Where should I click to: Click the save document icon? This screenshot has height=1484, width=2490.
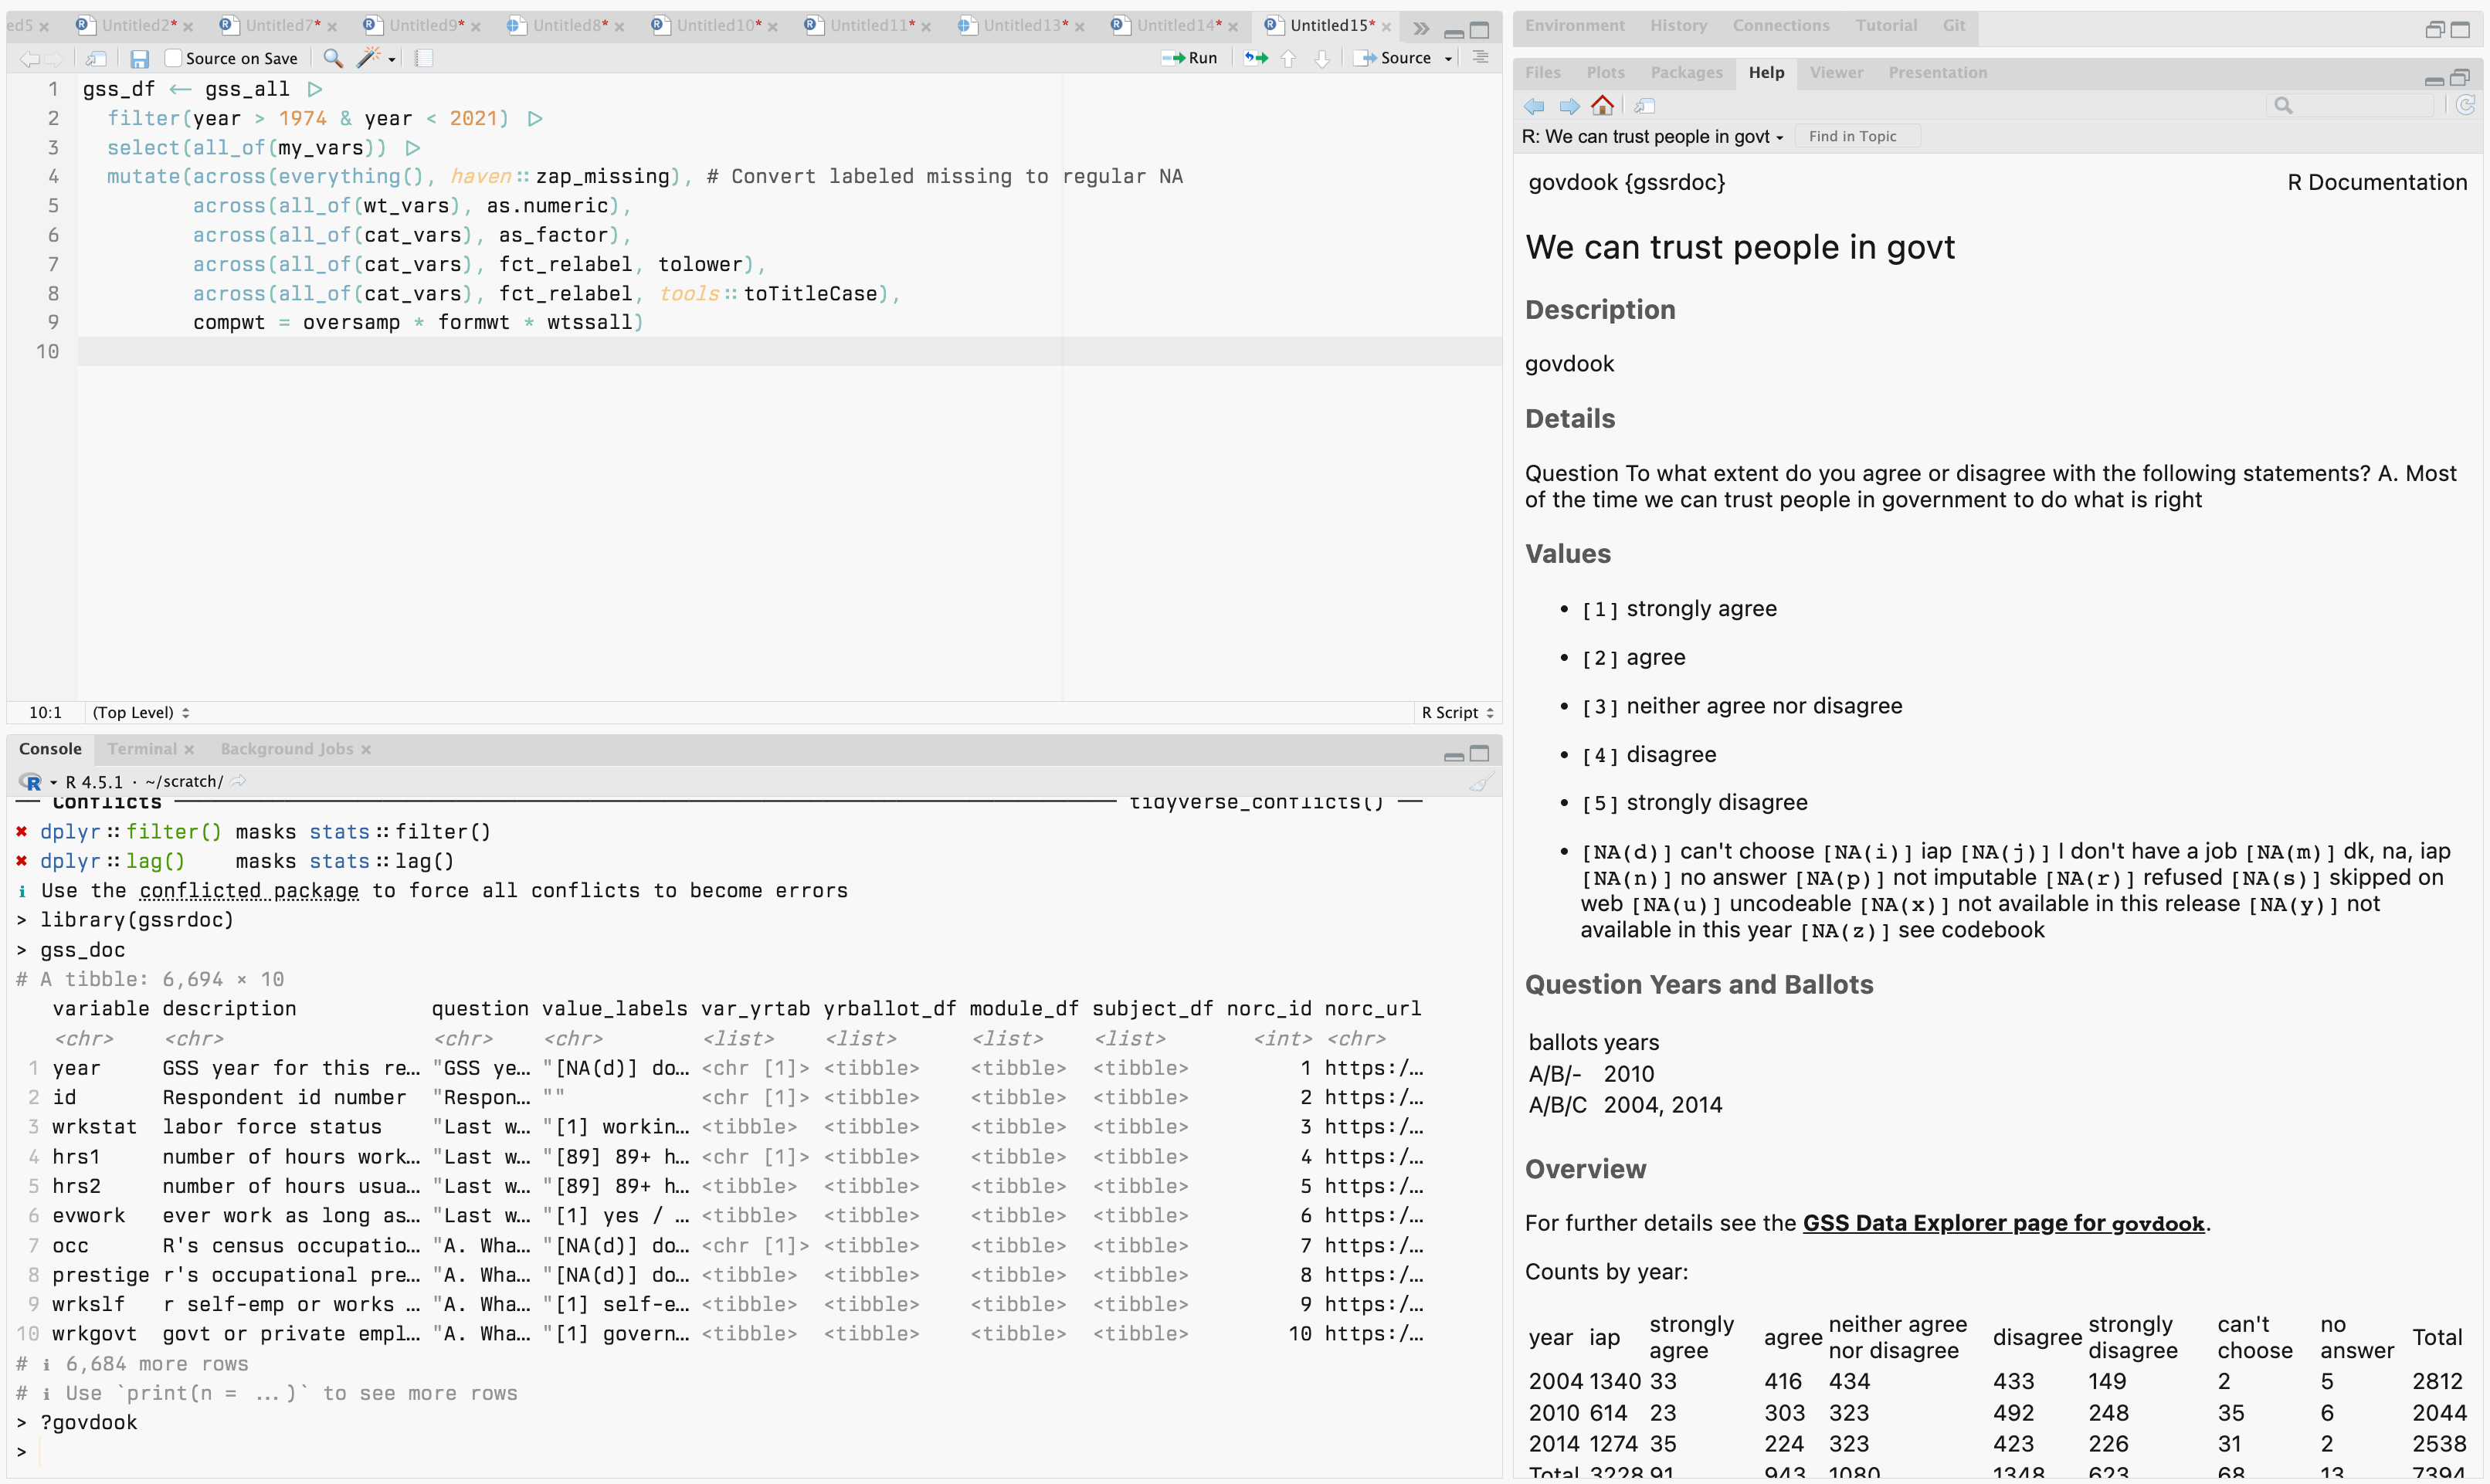pos(139,59)
